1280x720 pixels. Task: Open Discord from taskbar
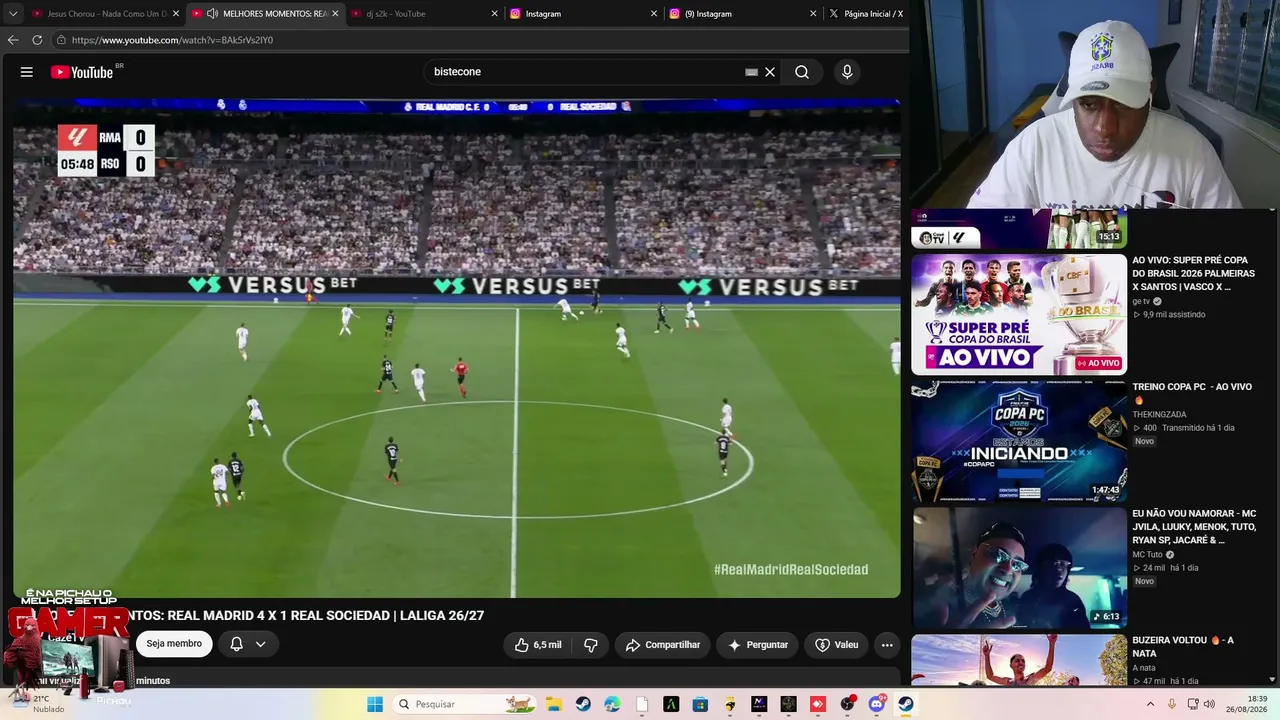877,704
